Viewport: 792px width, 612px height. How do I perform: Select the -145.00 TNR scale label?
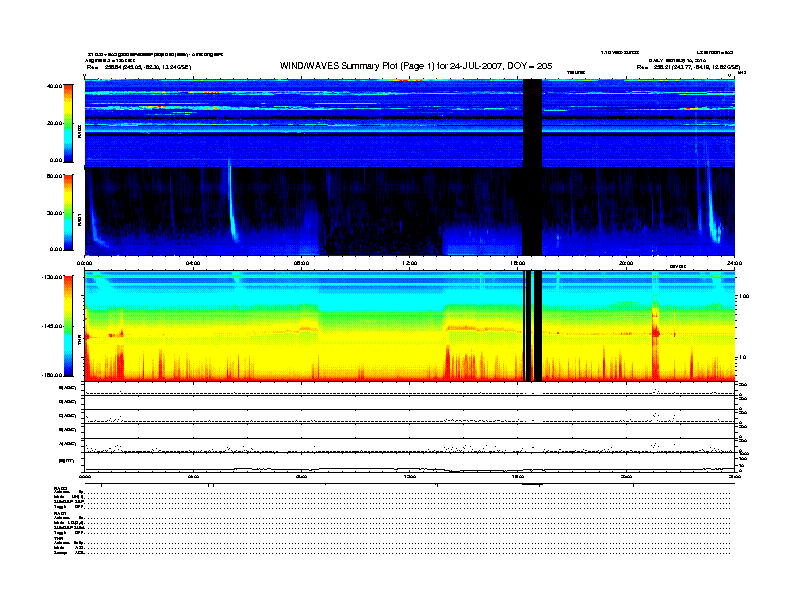52,326
